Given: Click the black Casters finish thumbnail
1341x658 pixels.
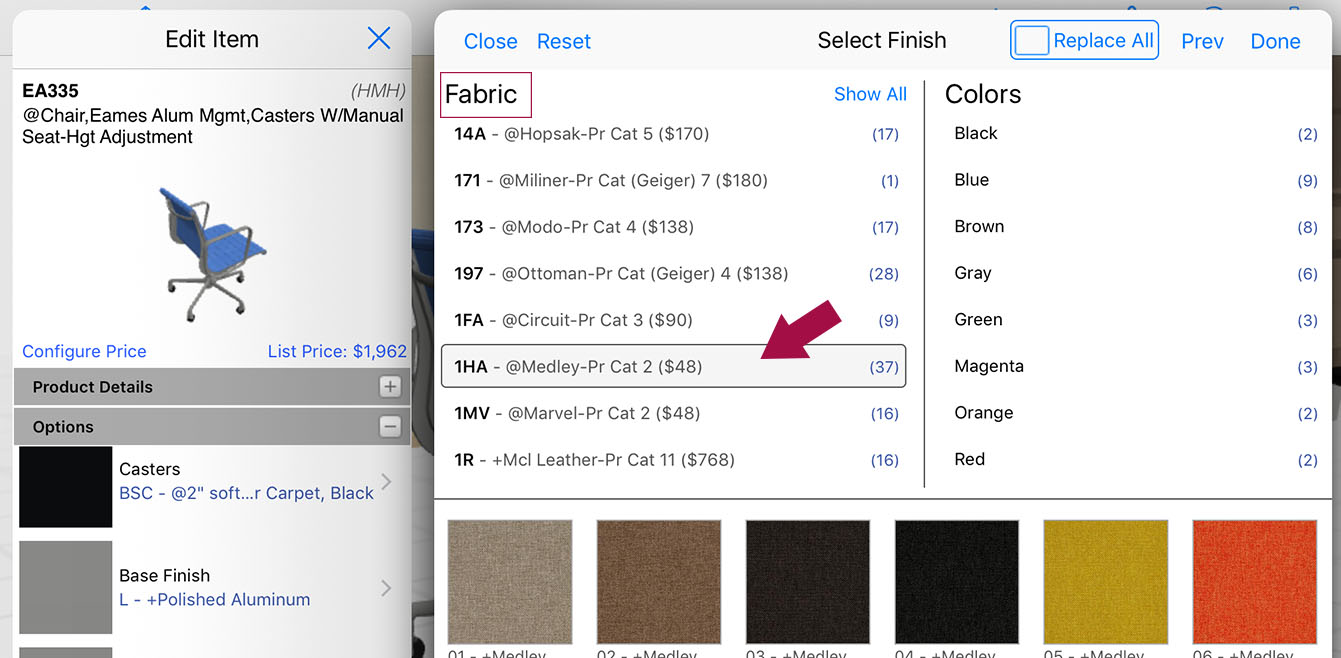Looking at the screenshot, I should (x=66, y=487).
